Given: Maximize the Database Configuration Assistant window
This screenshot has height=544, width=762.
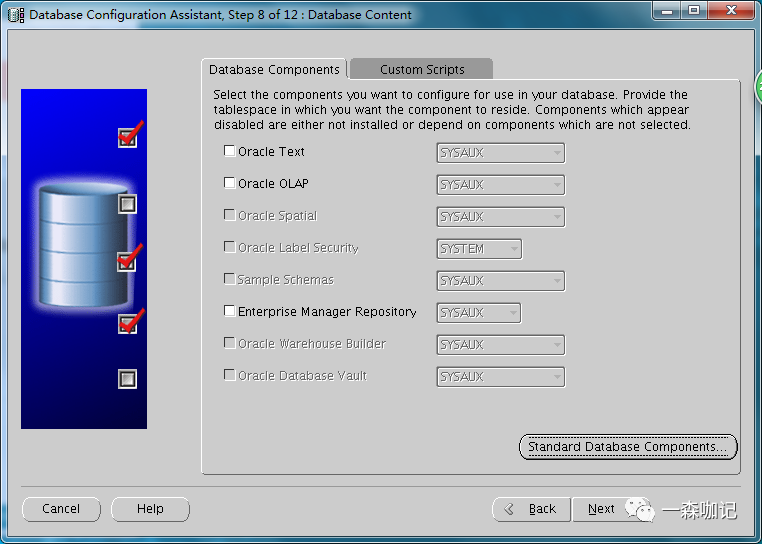Looking at the screenshot, I should (x=694, y=11).
